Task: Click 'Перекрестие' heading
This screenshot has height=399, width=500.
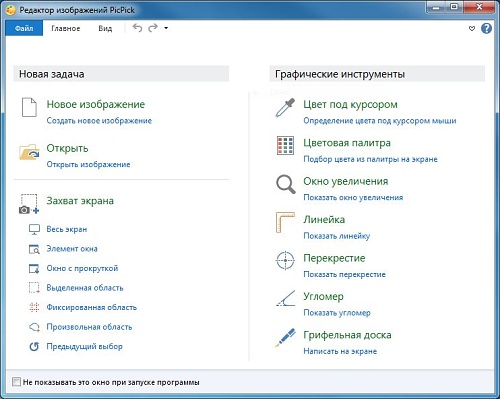Action: 334,258
